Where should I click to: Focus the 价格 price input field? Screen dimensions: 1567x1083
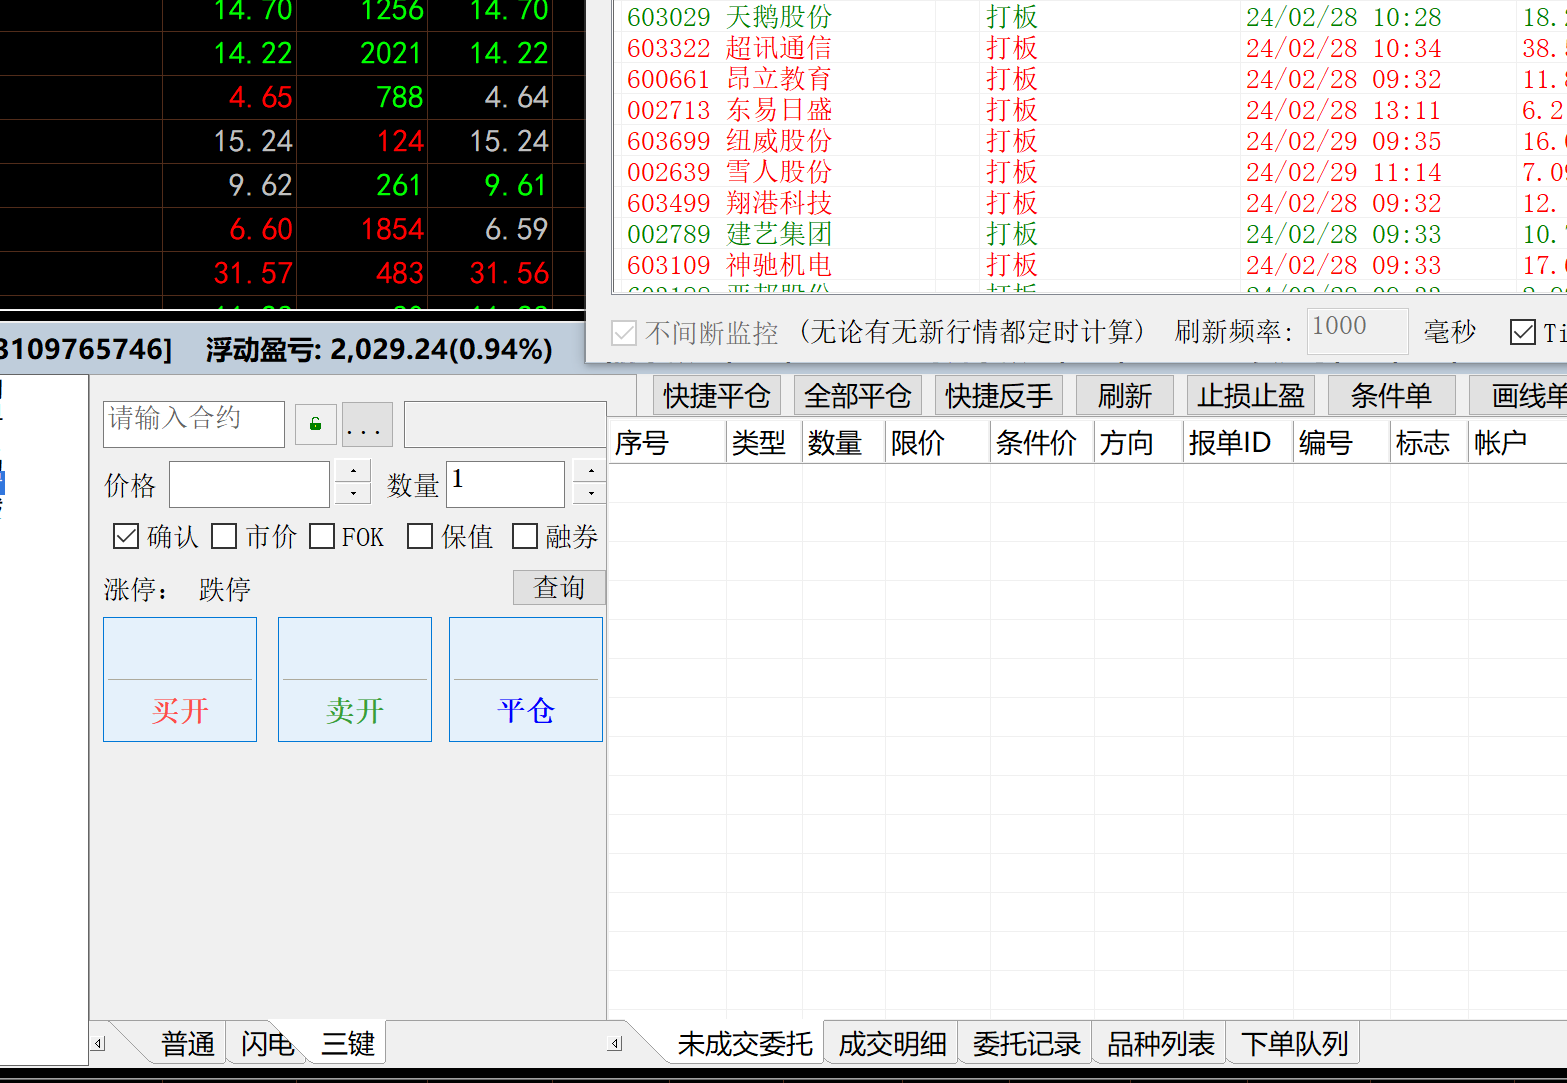tap(250, 484)
